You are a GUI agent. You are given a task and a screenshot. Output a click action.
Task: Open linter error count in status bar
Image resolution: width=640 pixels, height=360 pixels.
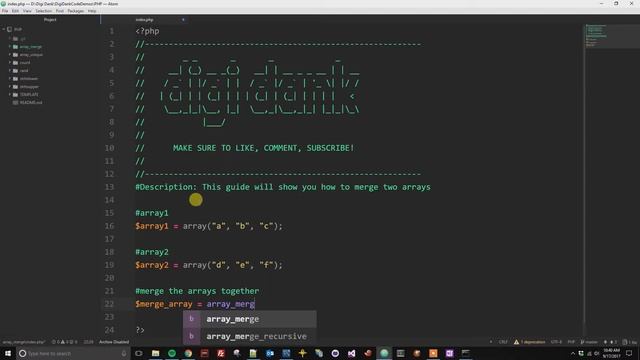64,342
